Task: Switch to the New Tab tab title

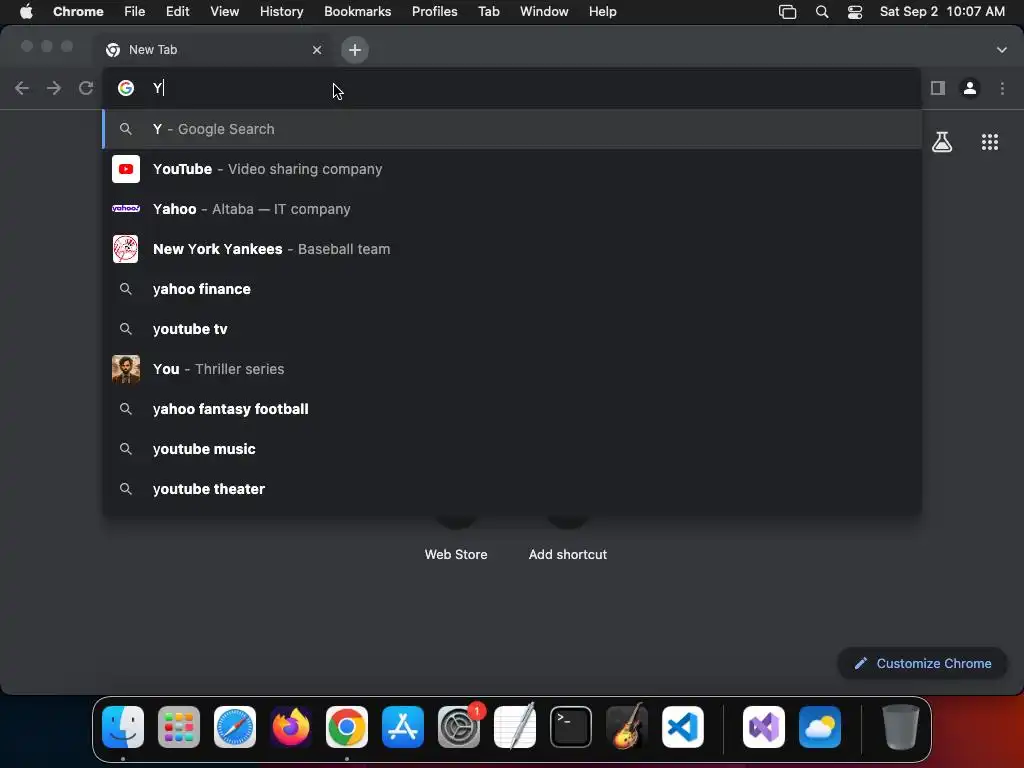Action: [153, 50]
